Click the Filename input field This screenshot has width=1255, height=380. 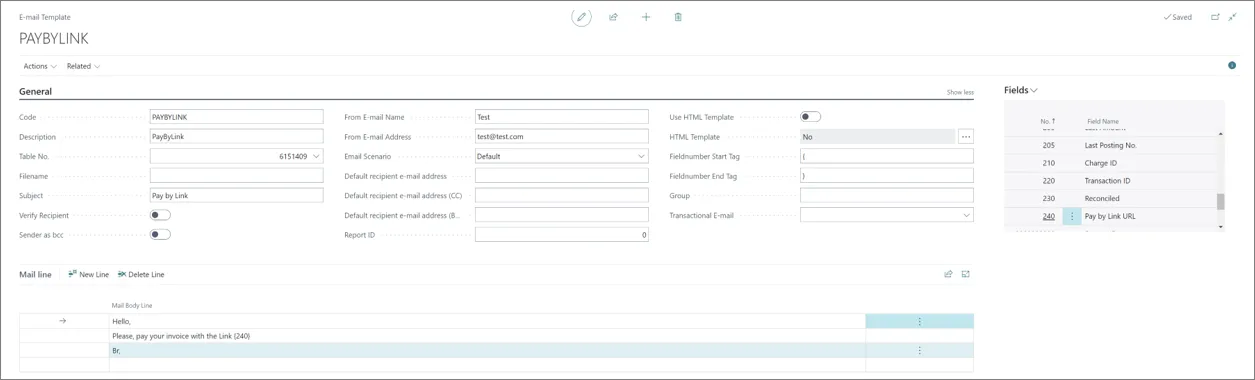pos(236,176)
